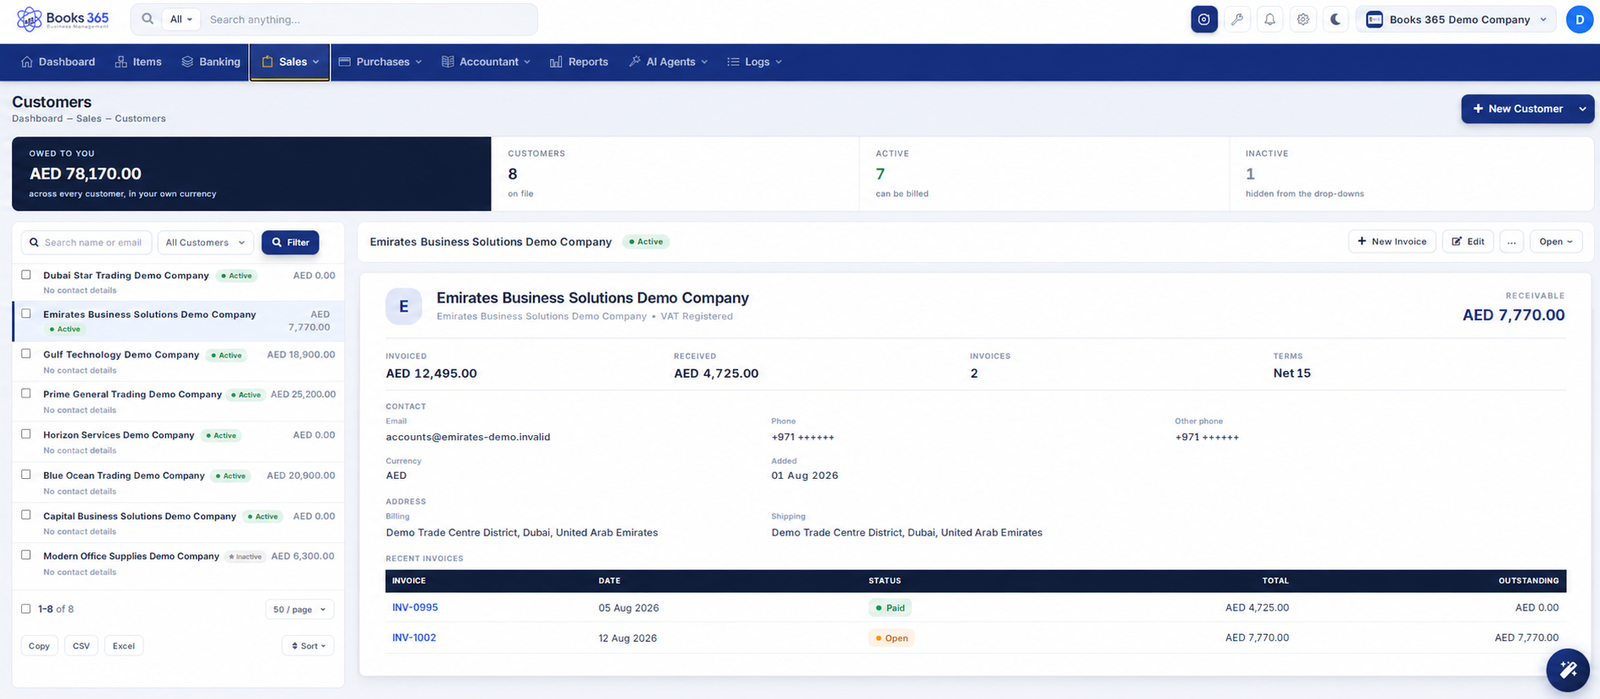Open invoice INV-1002 link
Screen dimensions: 1600x699
(x=414, y=637)
